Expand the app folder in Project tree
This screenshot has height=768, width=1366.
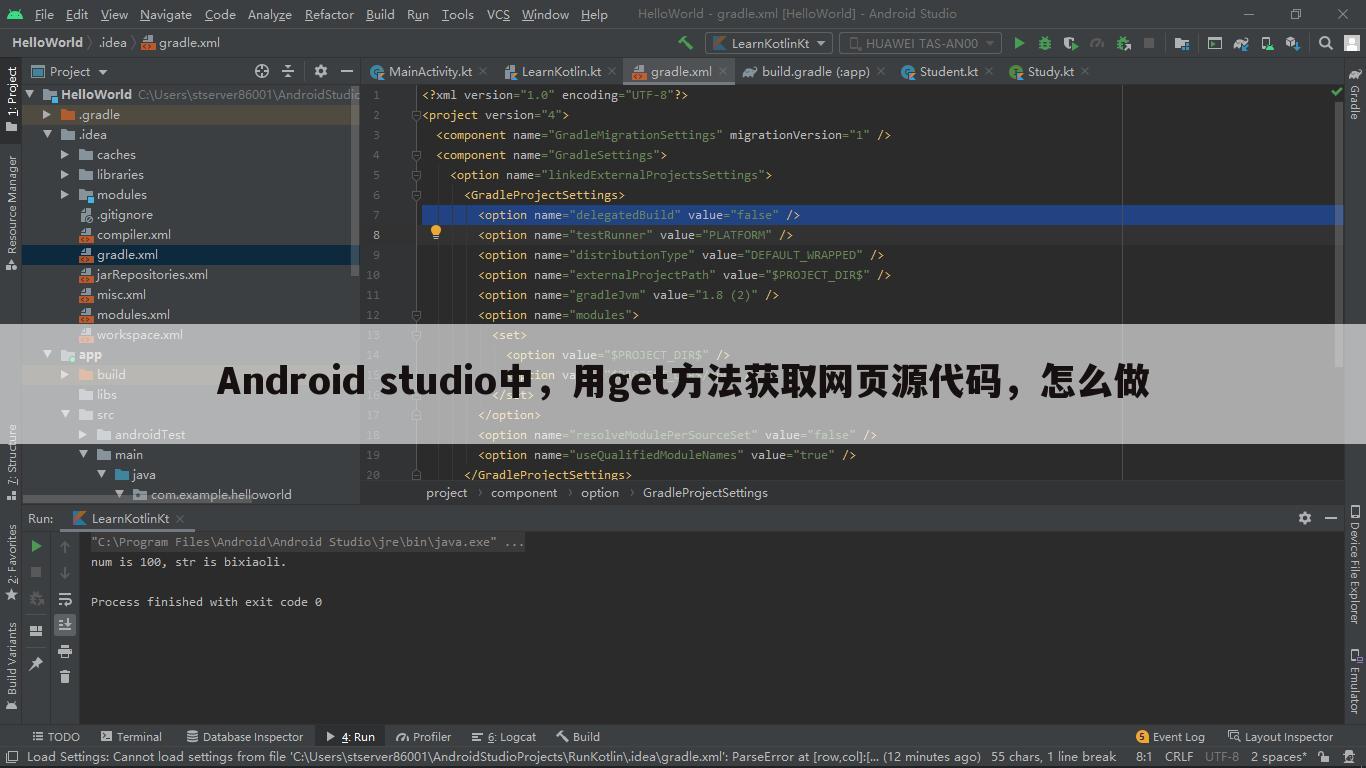48,354
